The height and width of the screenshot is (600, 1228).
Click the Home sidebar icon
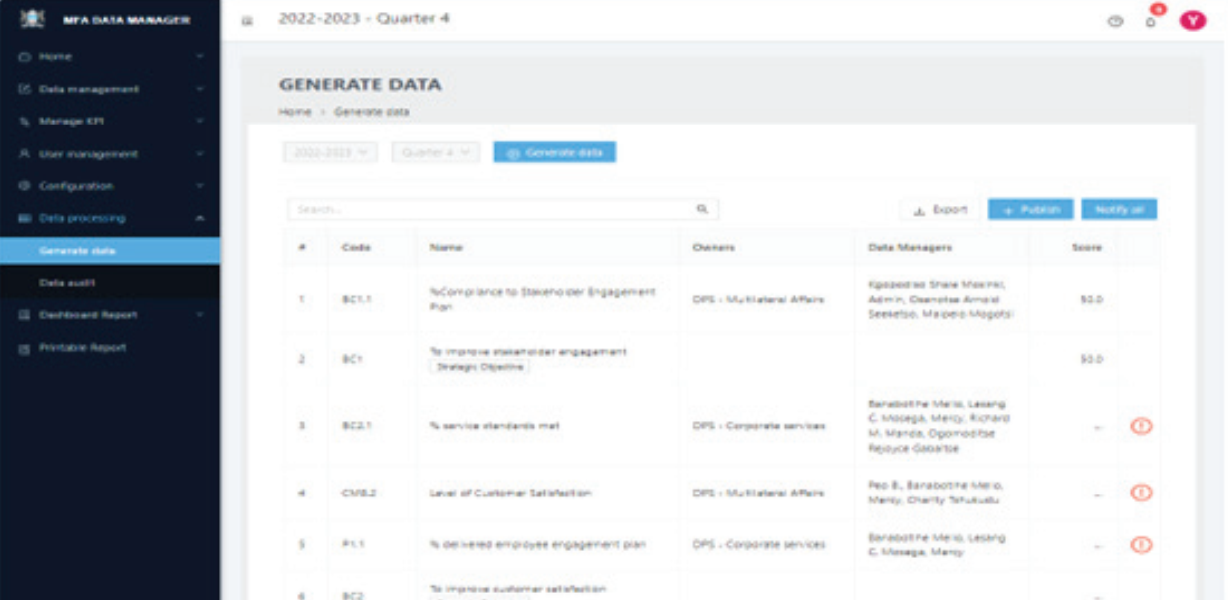[23, 57]
